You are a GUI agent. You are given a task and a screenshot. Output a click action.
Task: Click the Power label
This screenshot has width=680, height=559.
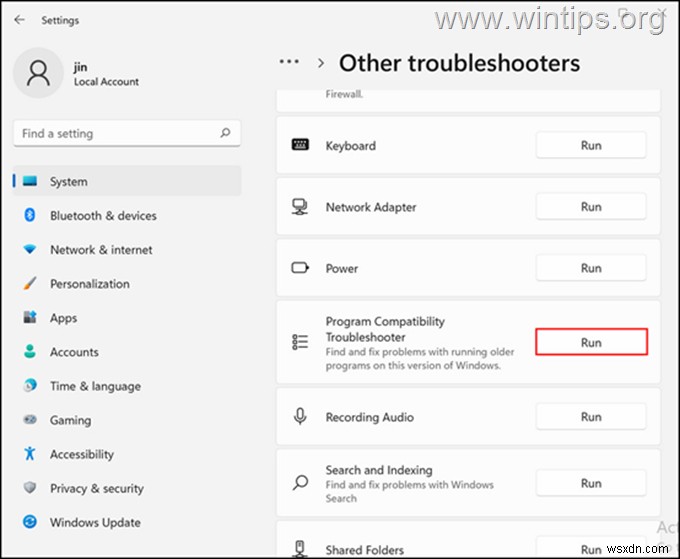(x=342, y=268)
